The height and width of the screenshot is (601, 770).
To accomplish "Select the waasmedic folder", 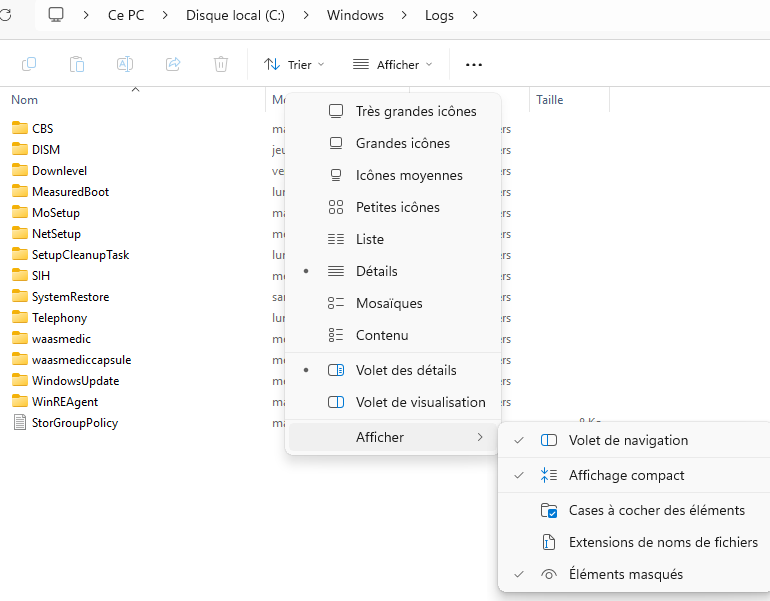I will point(51,339).
